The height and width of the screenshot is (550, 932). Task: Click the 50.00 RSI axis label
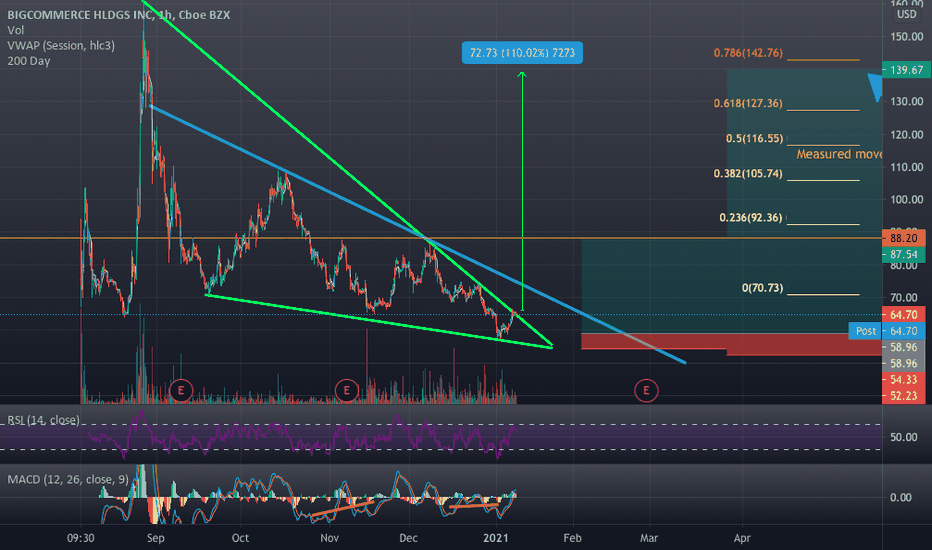pyautogui.click(x=903, y=437)
